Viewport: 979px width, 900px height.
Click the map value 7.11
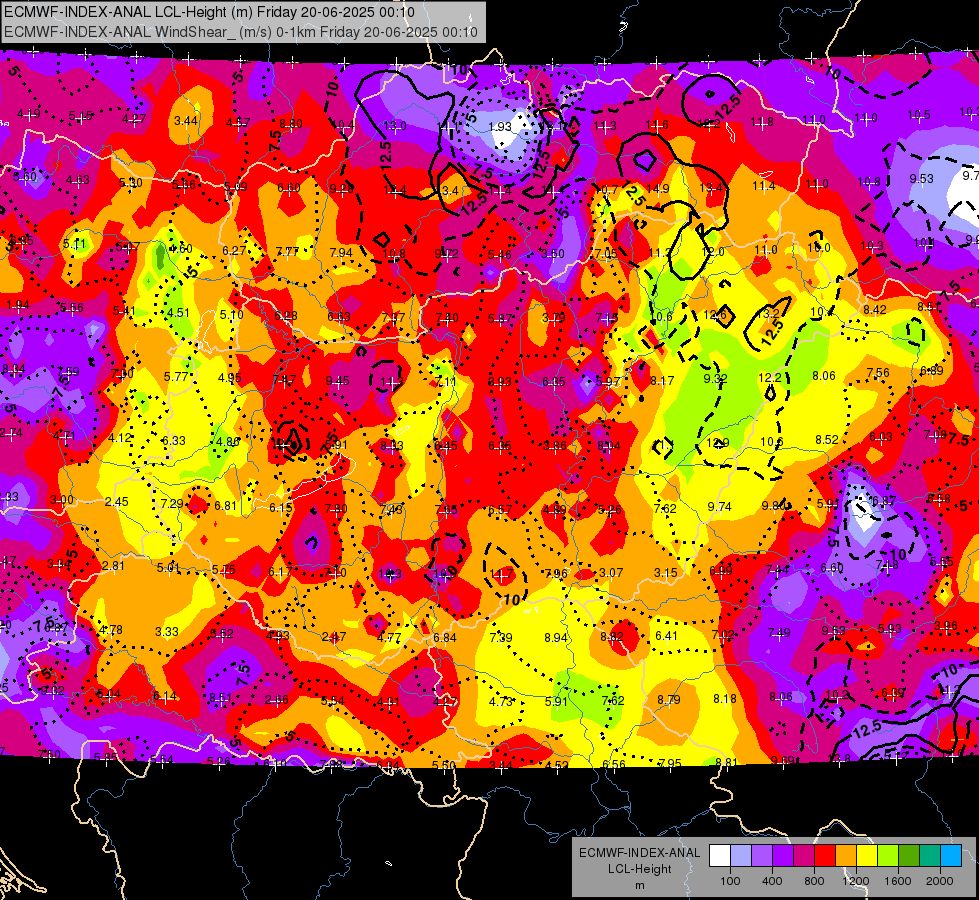(x=445, y=381)
